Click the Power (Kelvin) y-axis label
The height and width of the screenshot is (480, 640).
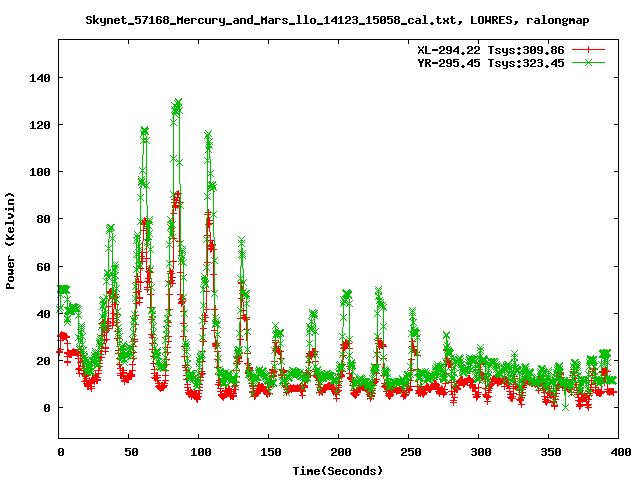(x=10, y=241)
